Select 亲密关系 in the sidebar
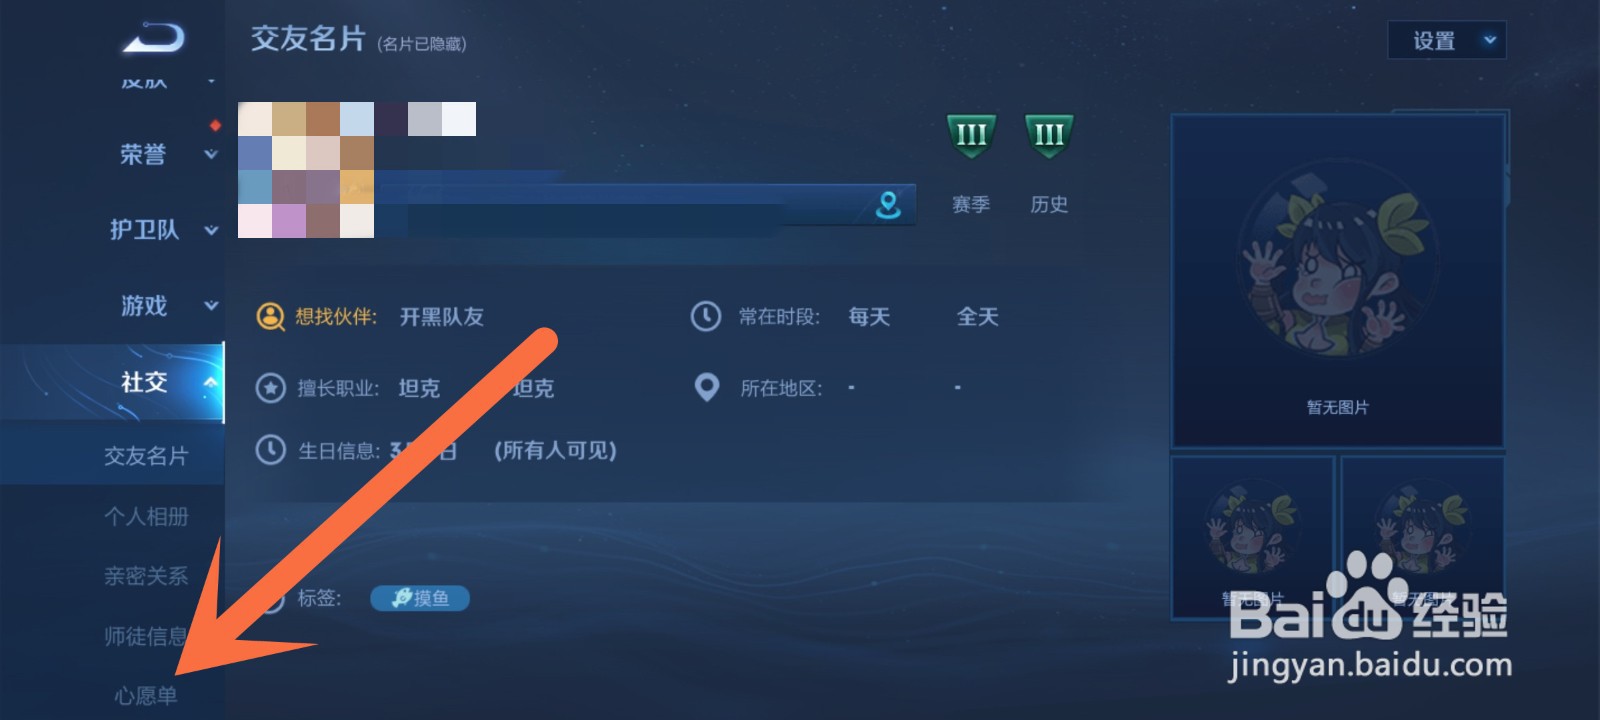 click(x=146, y=576)
